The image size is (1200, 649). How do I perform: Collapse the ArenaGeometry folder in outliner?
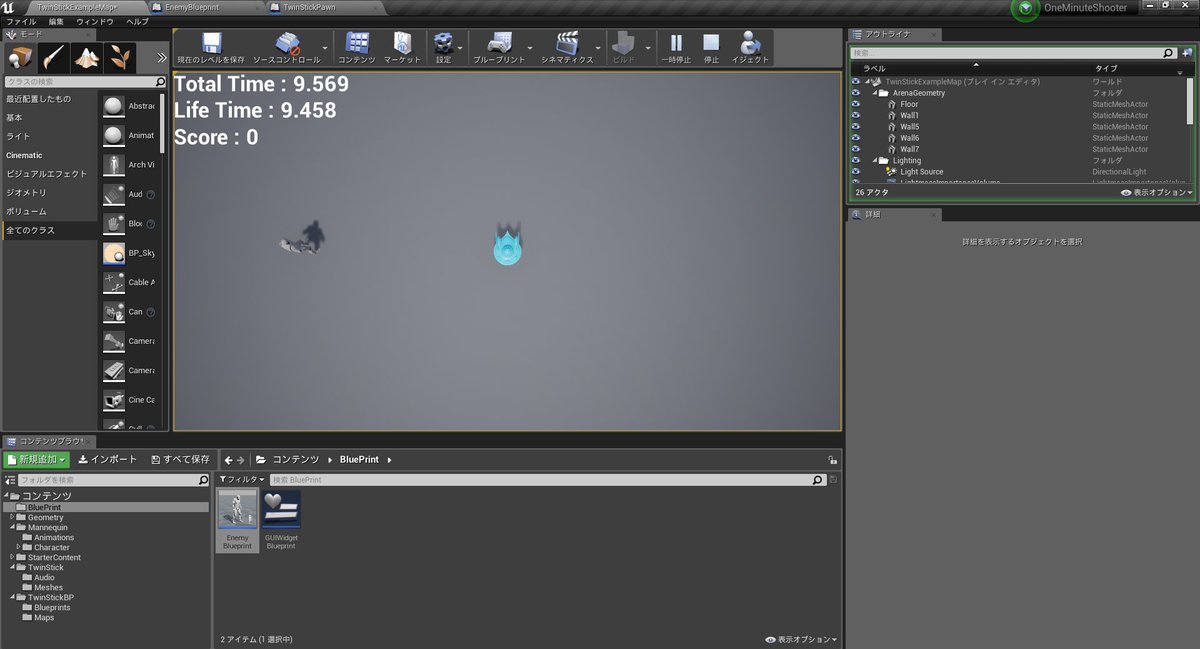(873, 93)
